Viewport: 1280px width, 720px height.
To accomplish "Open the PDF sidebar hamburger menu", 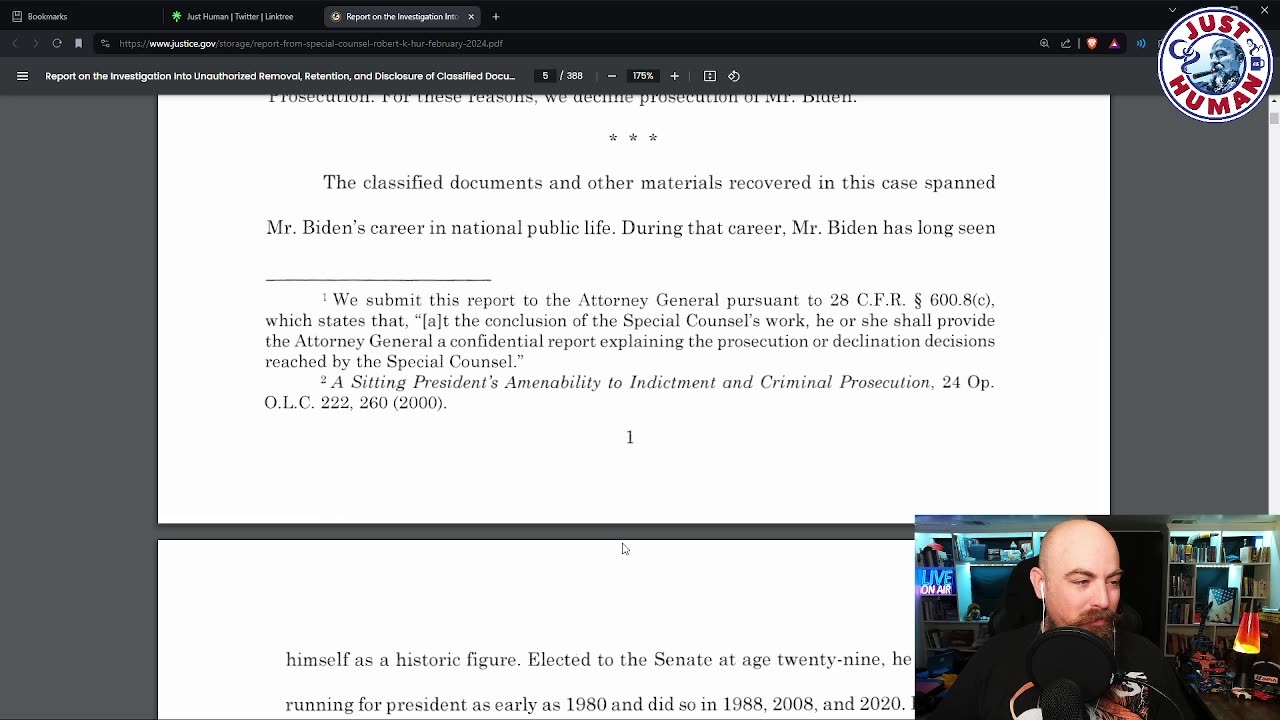I will [x=22, y=76].
